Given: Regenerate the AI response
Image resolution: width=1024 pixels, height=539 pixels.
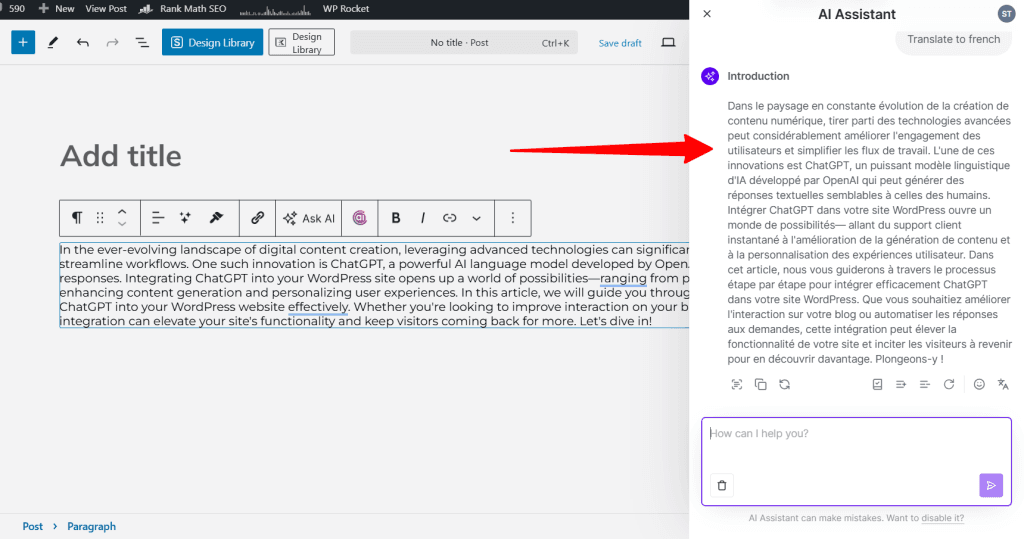Looking at the screenshot, I should pyautogui.click(x=949, y=385).
